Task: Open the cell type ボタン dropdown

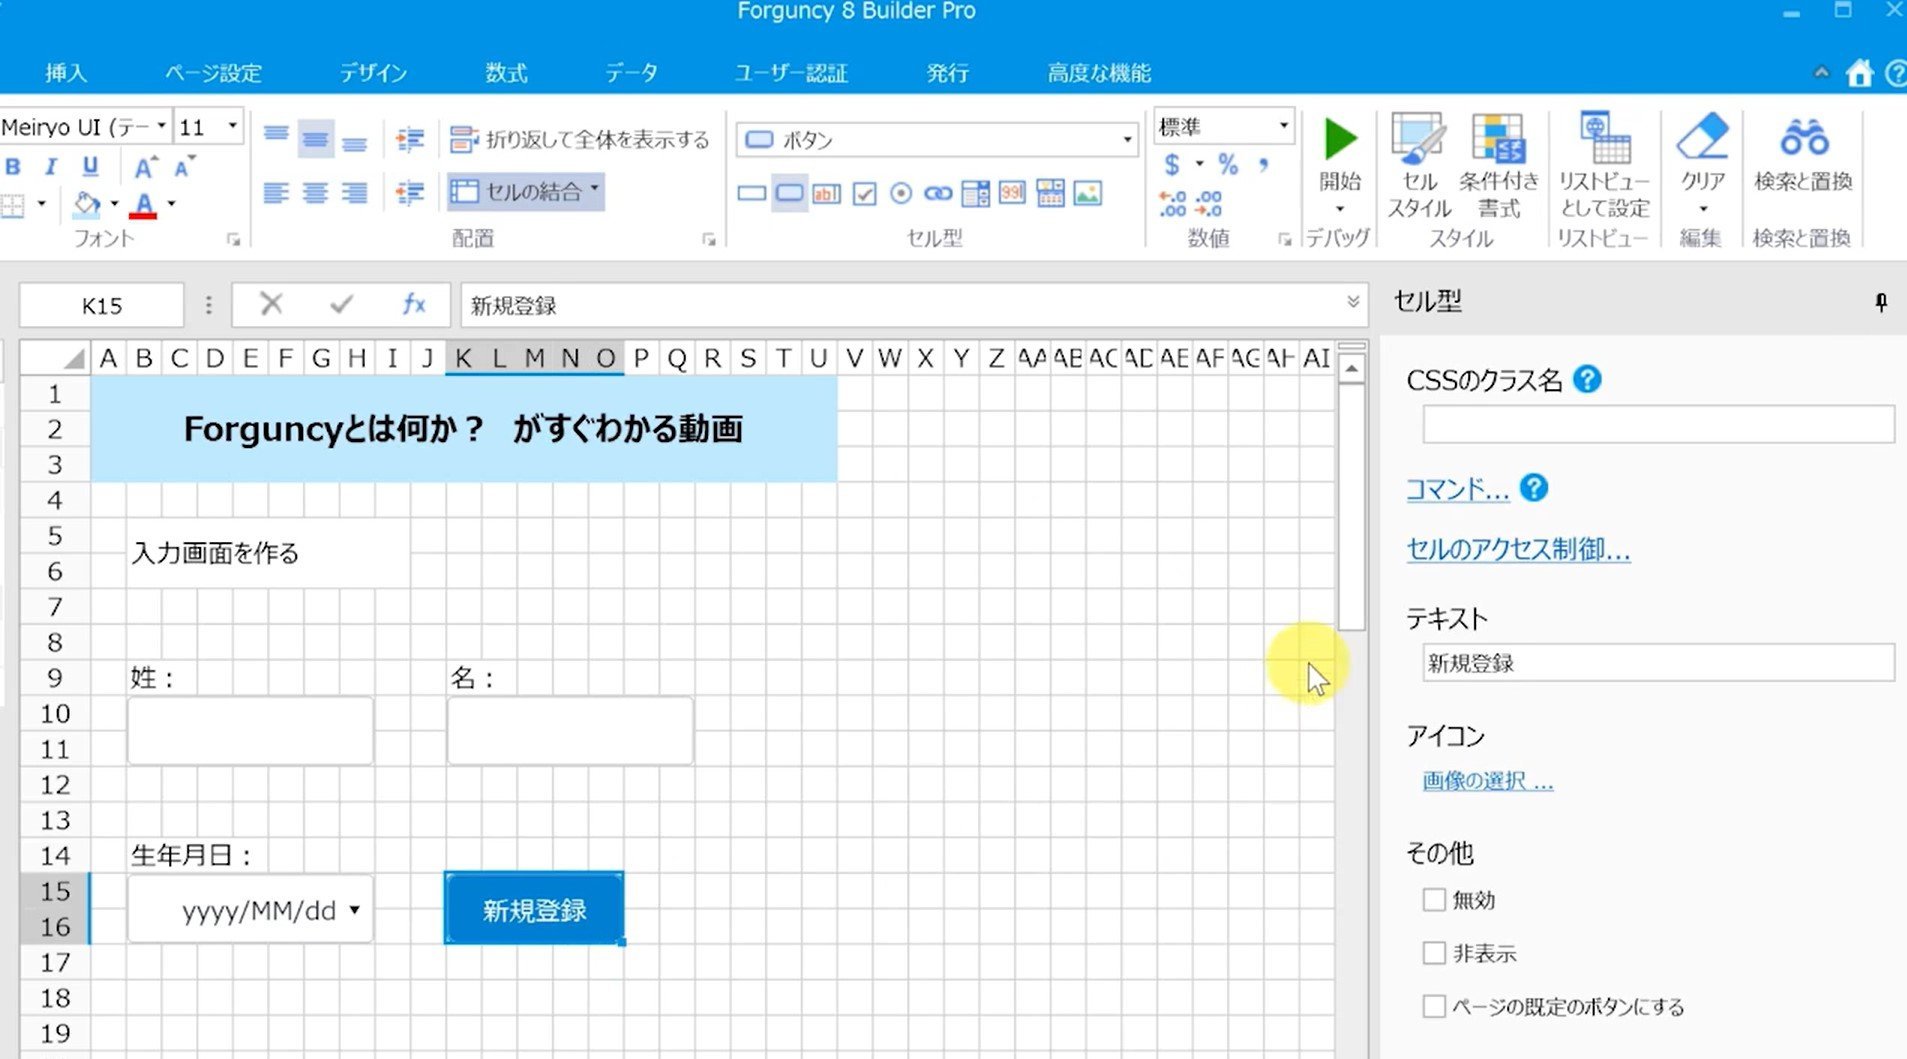Action: [1127, 140]
